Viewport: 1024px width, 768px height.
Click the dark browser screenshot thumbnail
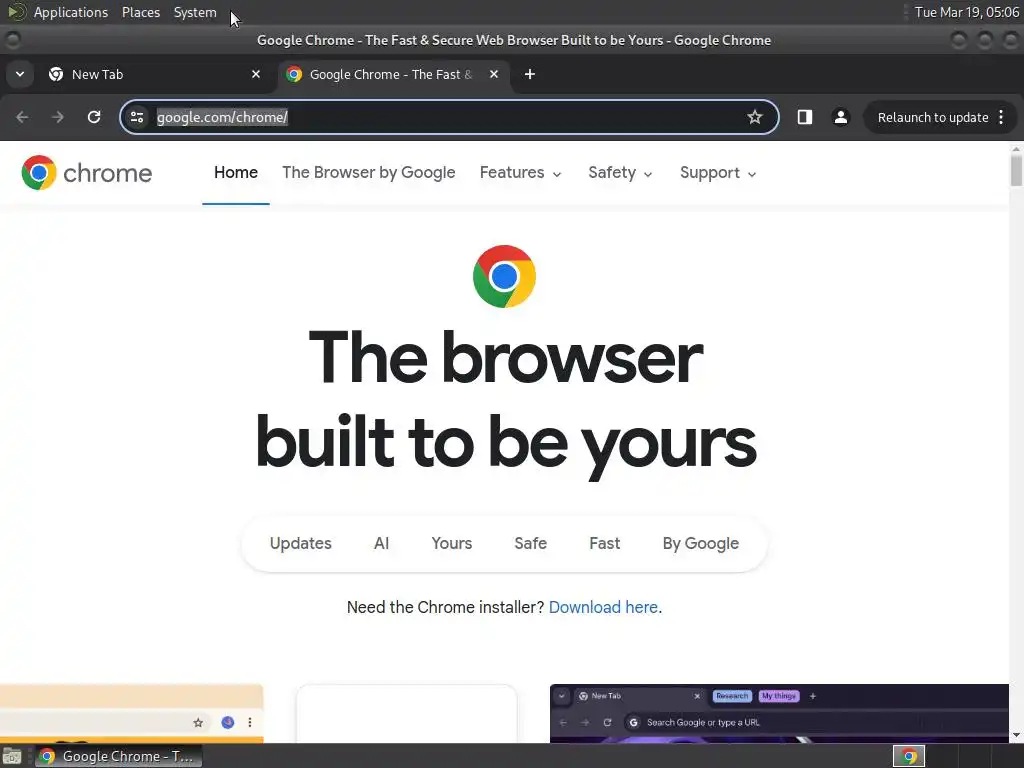coord(779,713)
